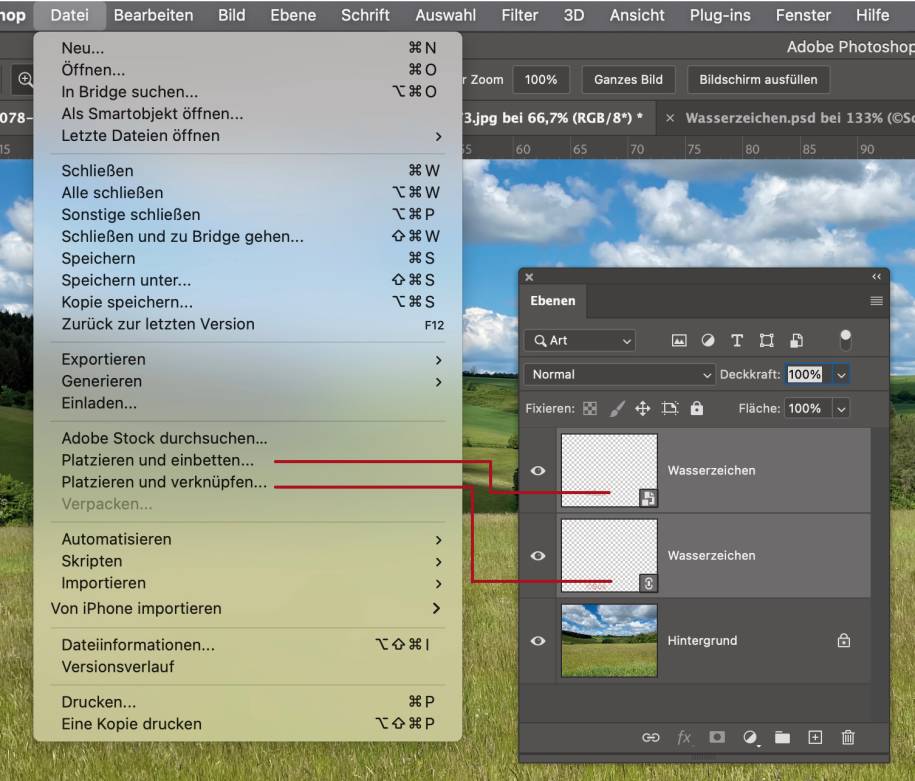Screen dimensions: 915x781
Task: Select the zoom in magnifier tool
Action: pyautogui.click(x=25, y=79)
